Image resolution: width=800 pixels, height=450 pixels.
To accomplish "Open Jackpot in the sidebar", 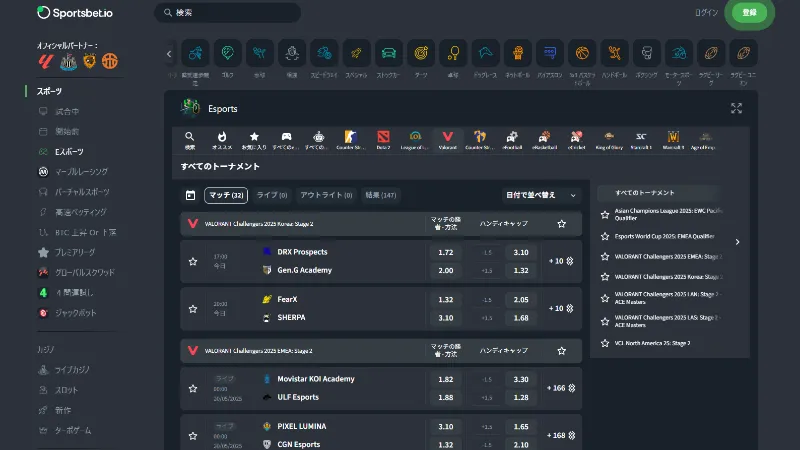I will pyautogui.click(x=75, y=313).
